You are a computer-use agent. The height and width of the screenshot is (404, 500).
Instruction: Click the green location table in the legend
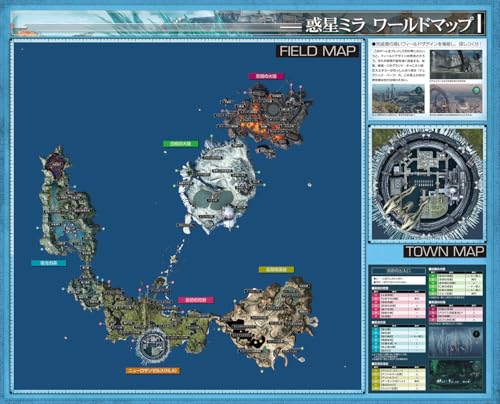[x=456, y=284]
